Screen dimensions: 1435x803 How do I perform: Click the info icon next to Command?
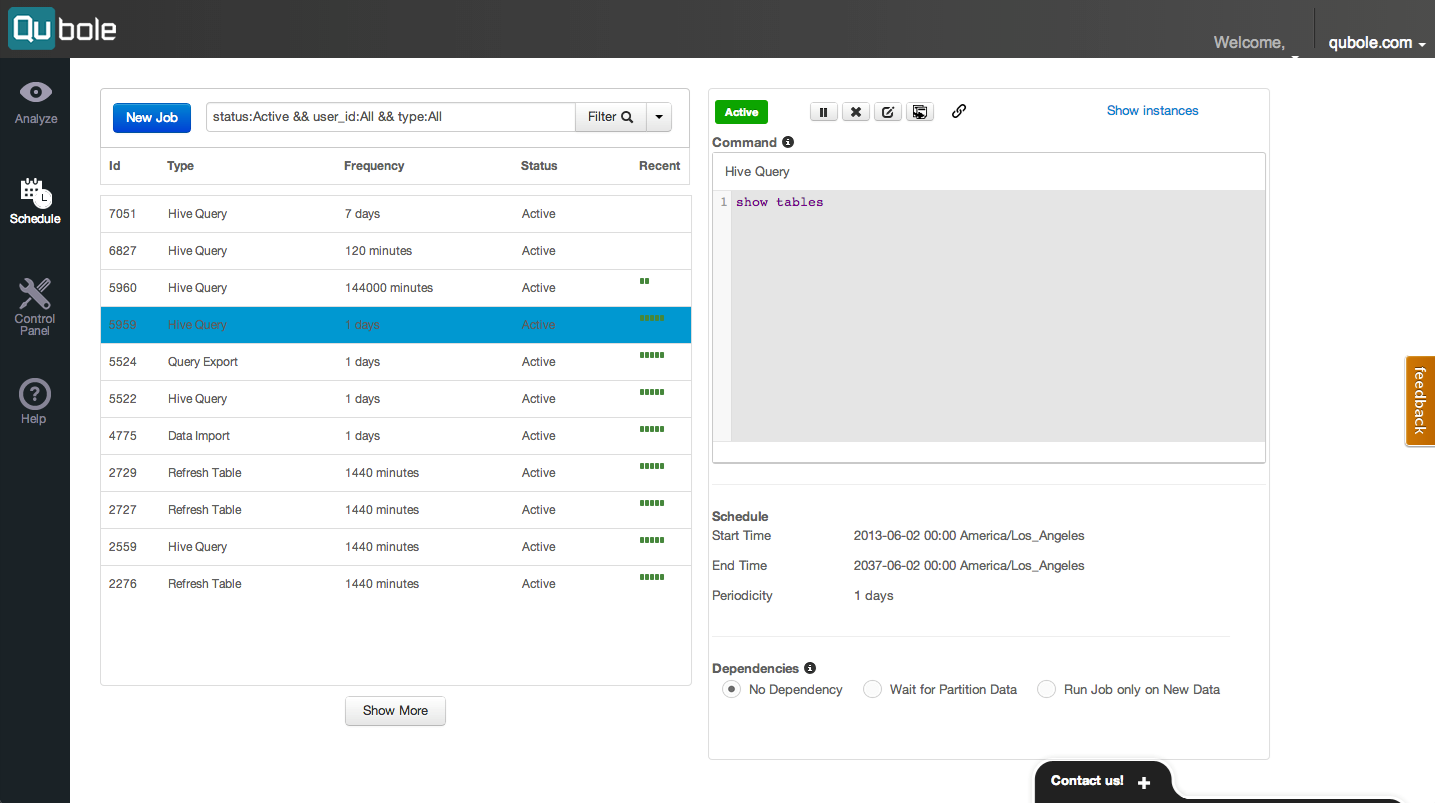[x=788, y=142]
